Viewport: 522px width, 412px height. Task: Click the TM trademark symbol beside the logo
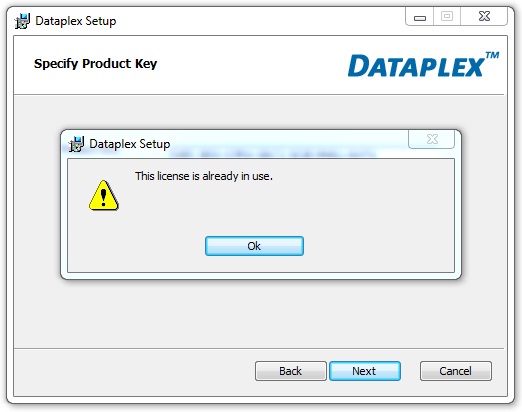(x=492, y=55)
